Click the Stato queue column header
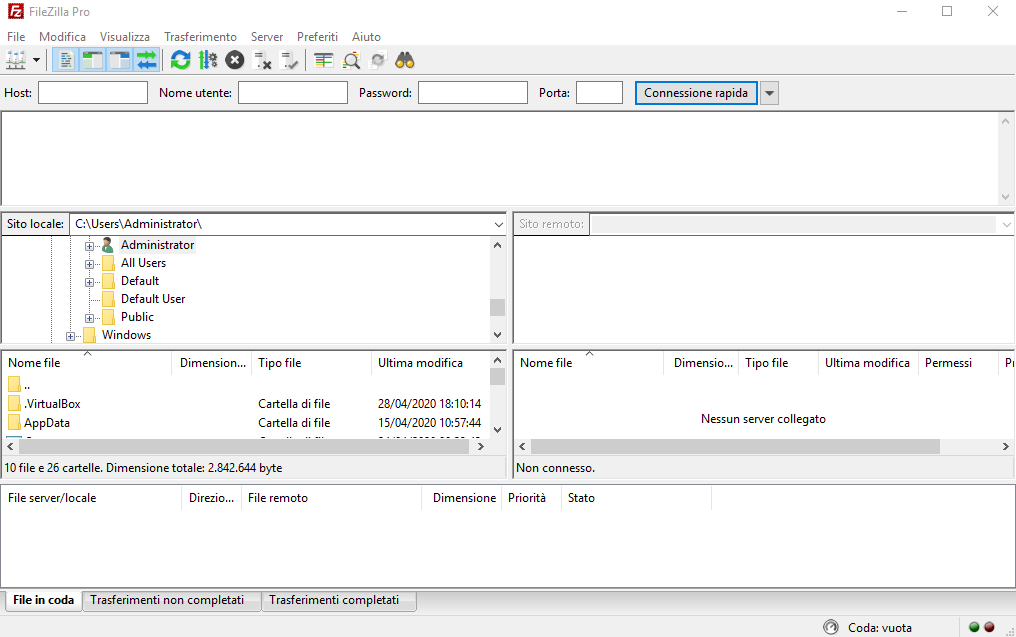1016x637 pixels. tap(636, 498)
